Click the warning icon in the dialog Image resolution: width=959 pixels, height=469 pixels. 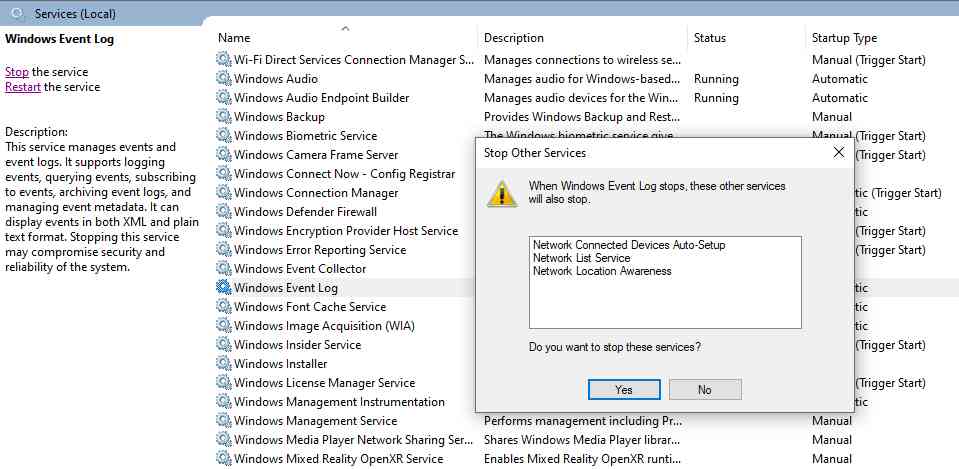click(x=501, y=193)
